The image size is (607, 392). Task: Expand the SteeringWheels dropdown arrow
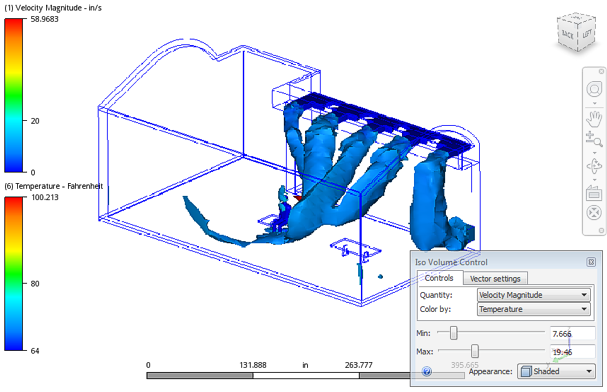(595, 103)
